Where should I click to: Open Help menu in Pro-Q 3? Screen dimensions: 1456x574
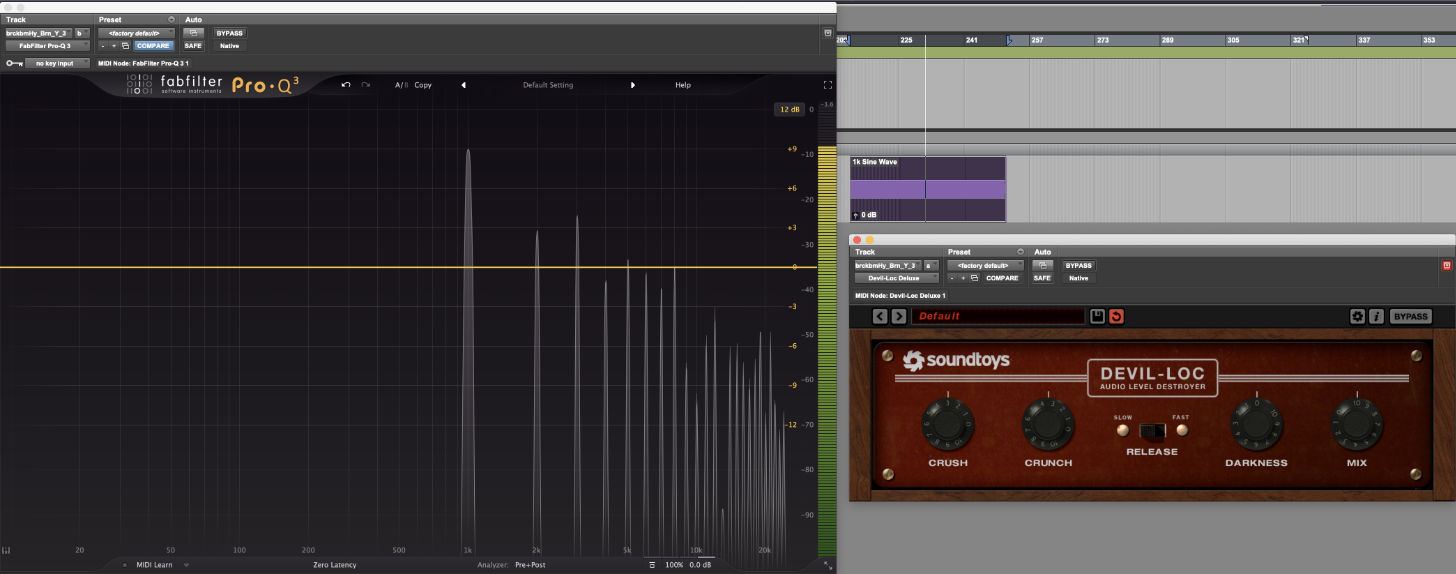click(x=683, y=85)
